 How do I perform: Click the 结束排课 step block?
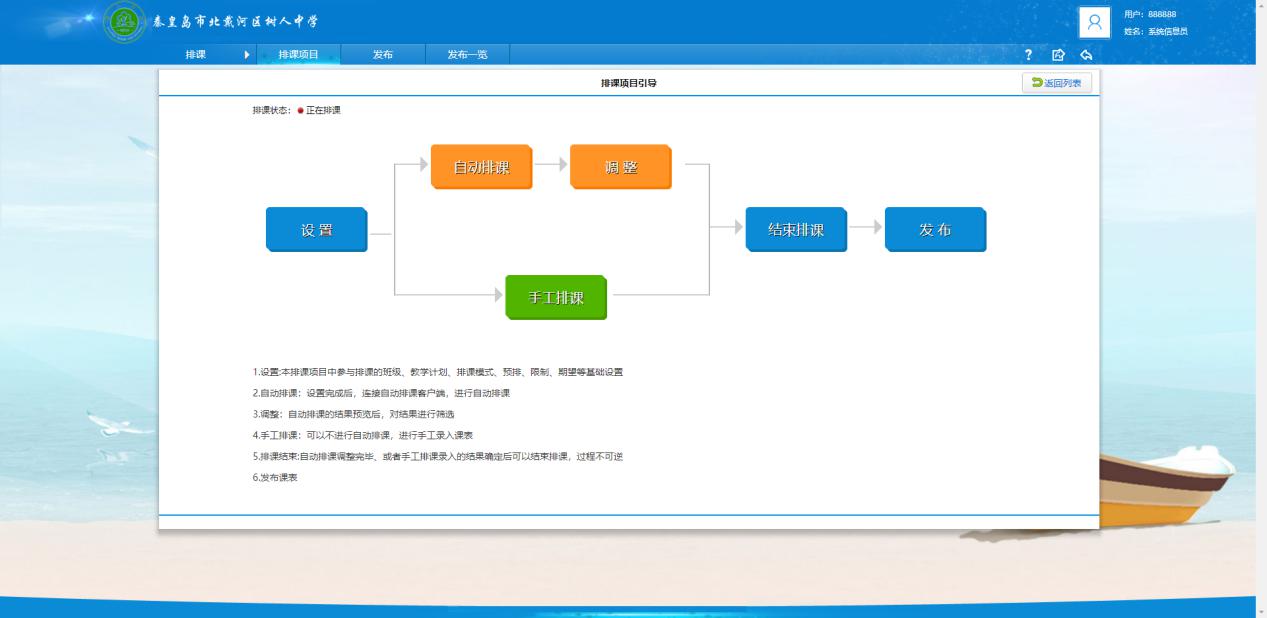(x=796, y=230)
